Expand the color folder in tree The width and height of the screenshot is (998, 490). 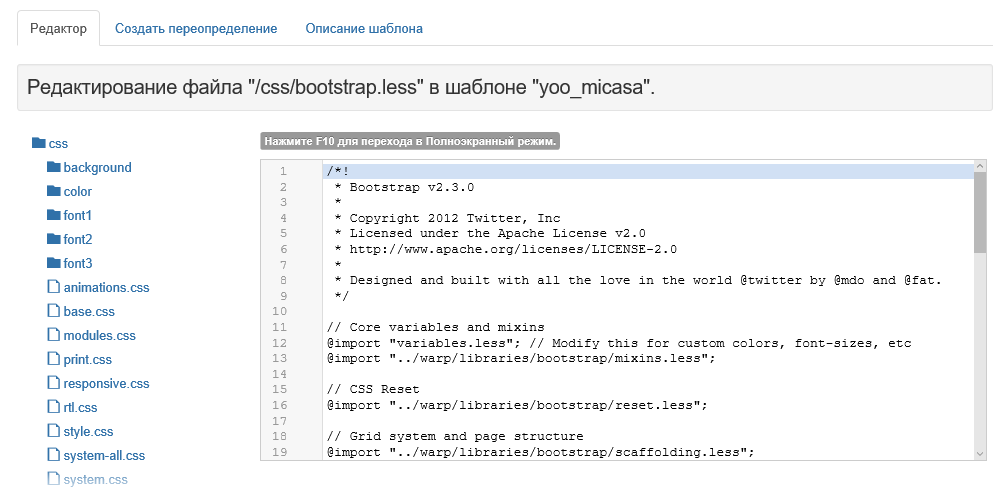(78, 192)
